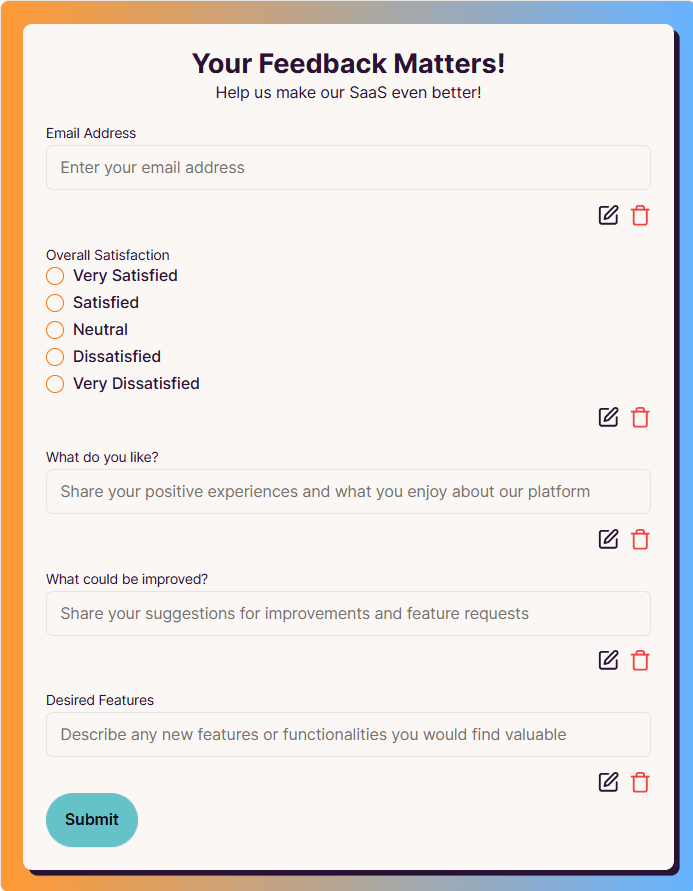The height and width of the screenshot is (891, 693).
Task: Focus the email address input field
Action: 348,168
